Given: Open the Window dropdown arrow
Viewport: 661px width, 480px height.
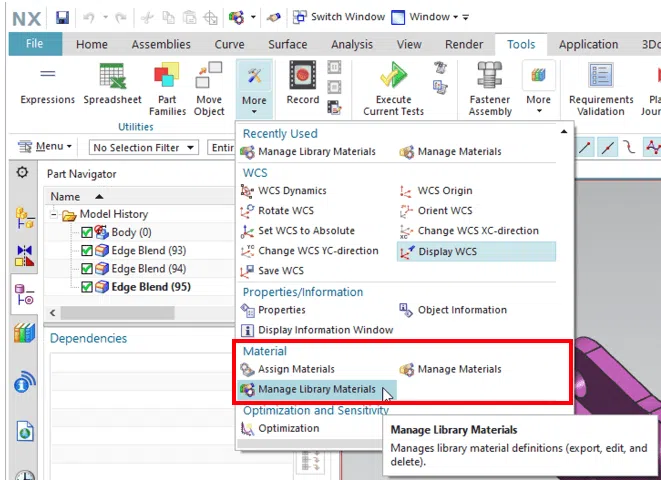Looking at the screenshot, I should (456, 17).
